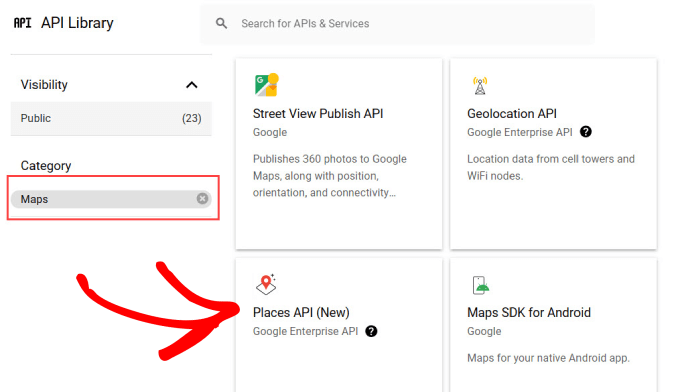Click the Category heading
The image size is (680, 392).
(x=46, y=166)
